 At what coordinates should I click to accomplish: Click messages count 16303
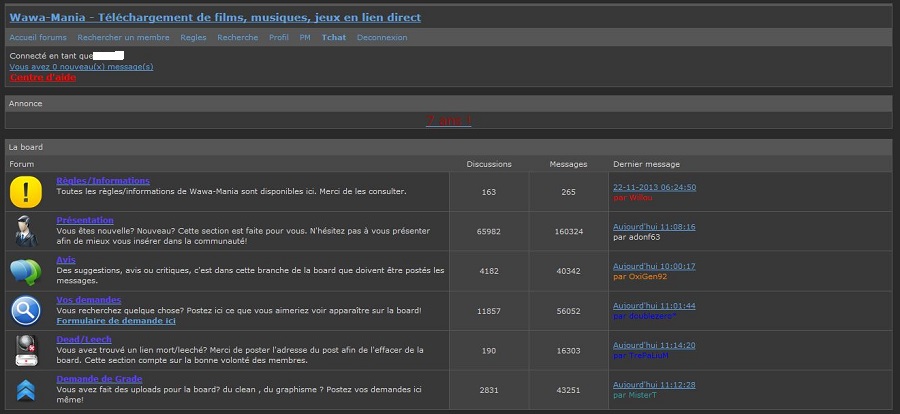(x=568, y=351)
